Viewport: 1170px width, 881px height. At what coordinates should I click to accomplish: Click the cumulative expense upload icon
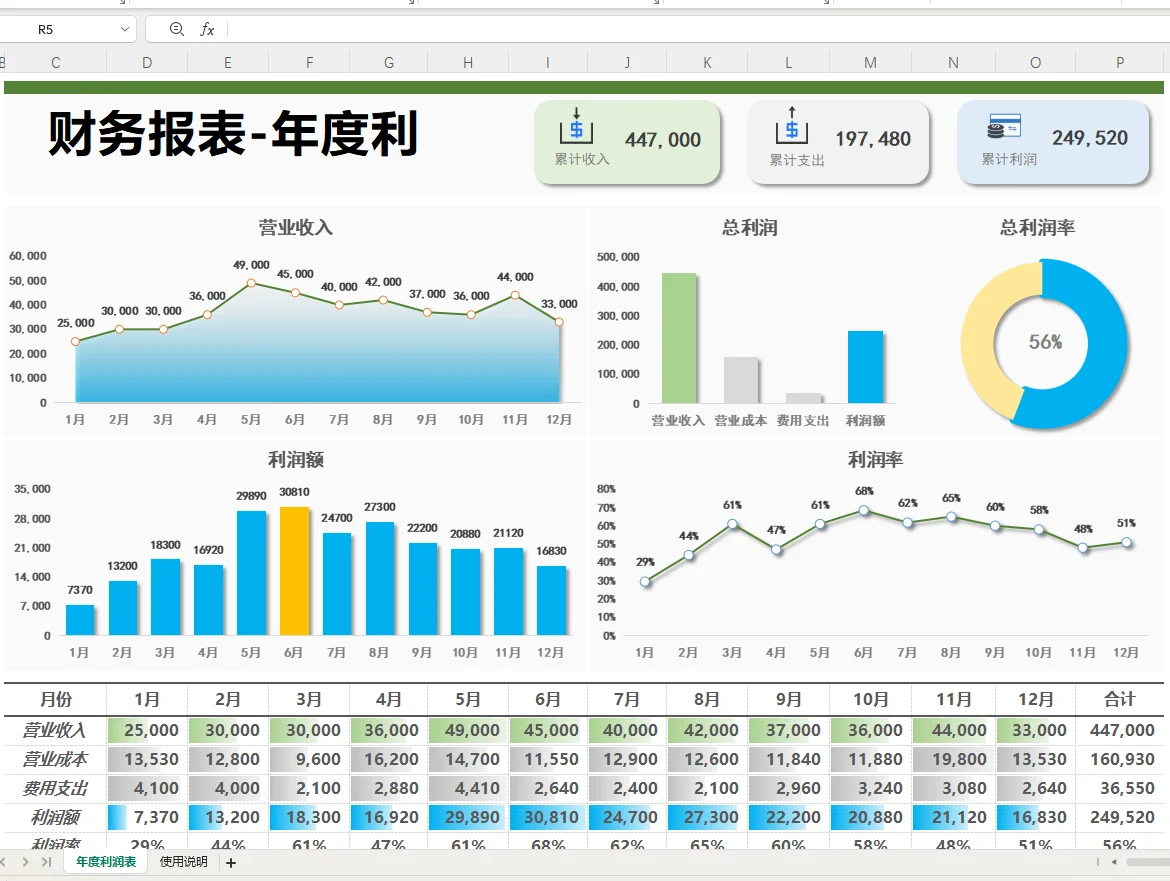(x=792, y=125)
